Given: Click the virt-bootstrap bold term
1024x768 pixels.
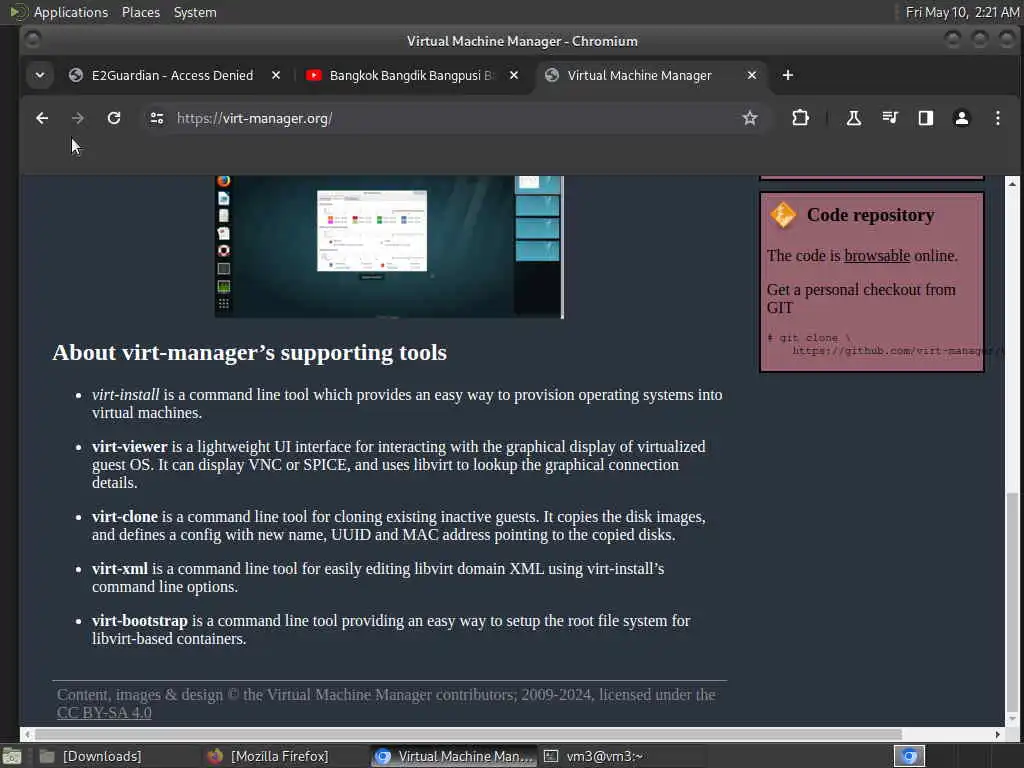Looking at the screenshot, I should pos(139,620).
